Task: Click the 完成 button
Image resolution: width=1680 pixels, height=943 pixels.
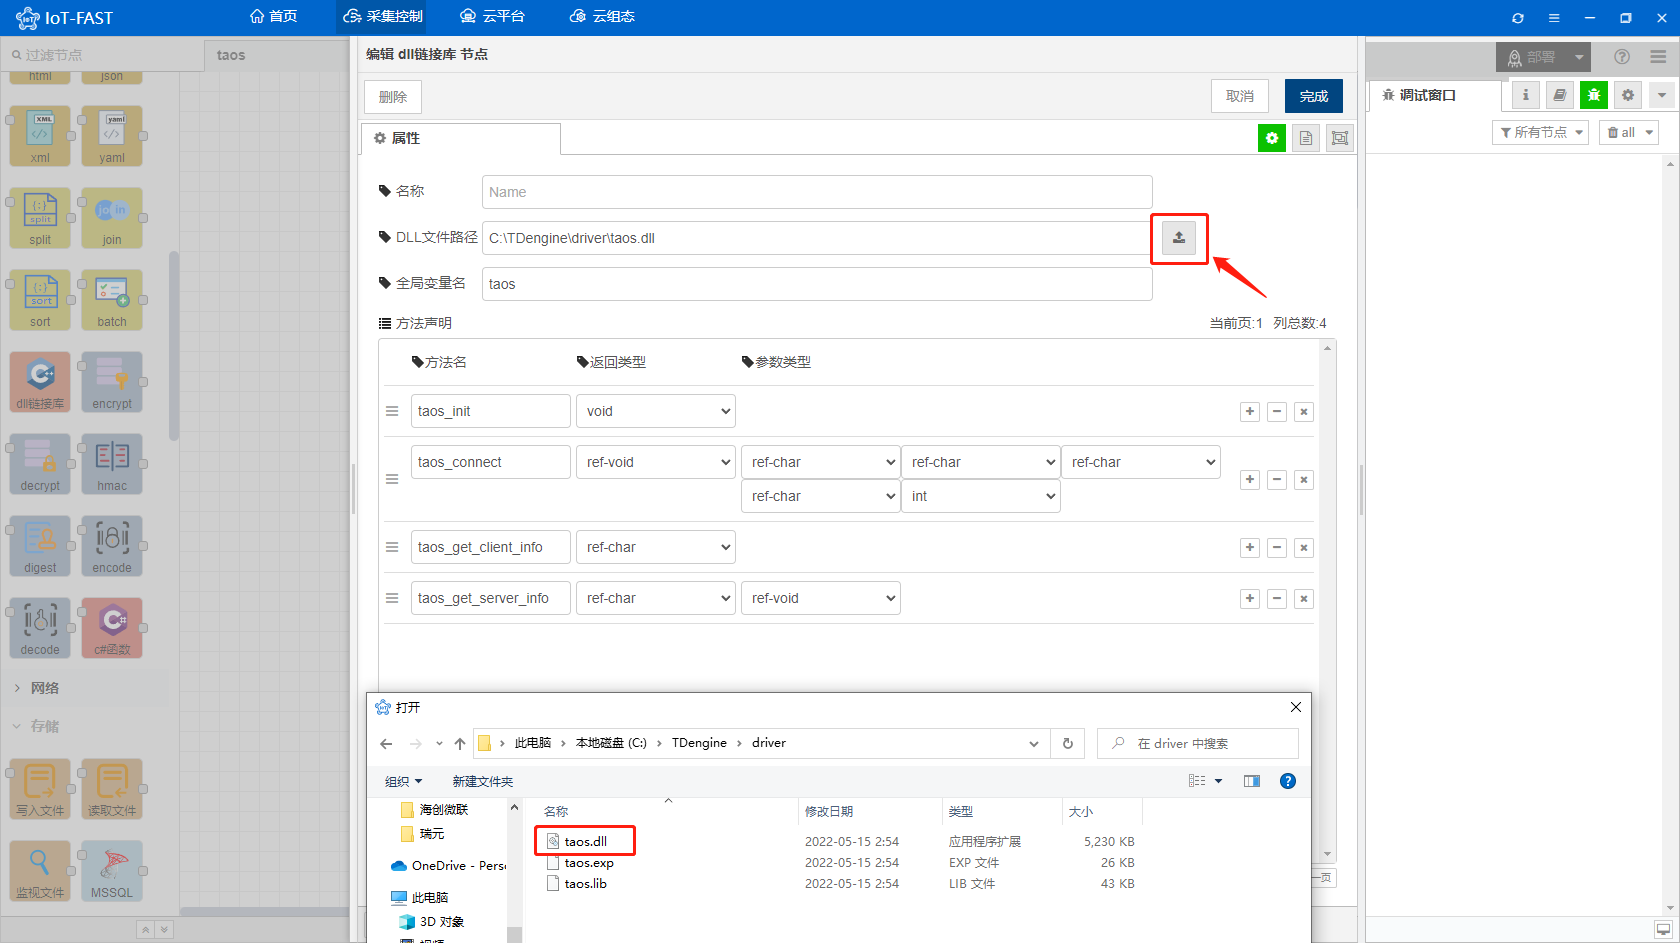Action: 1314,96
